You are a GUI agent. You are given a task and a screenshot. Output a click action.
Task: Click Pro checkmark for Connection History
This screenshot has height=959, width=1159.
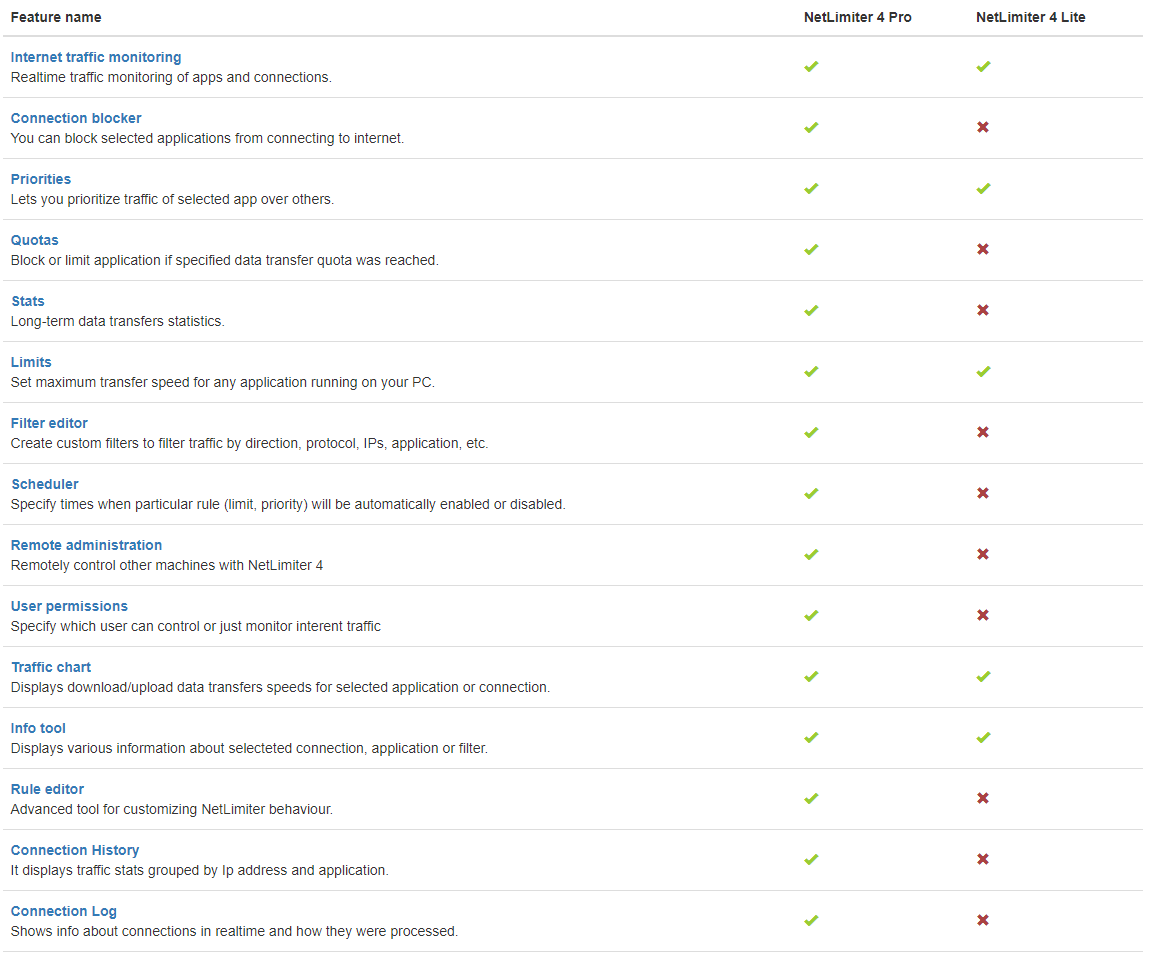[x=811, y=859]
